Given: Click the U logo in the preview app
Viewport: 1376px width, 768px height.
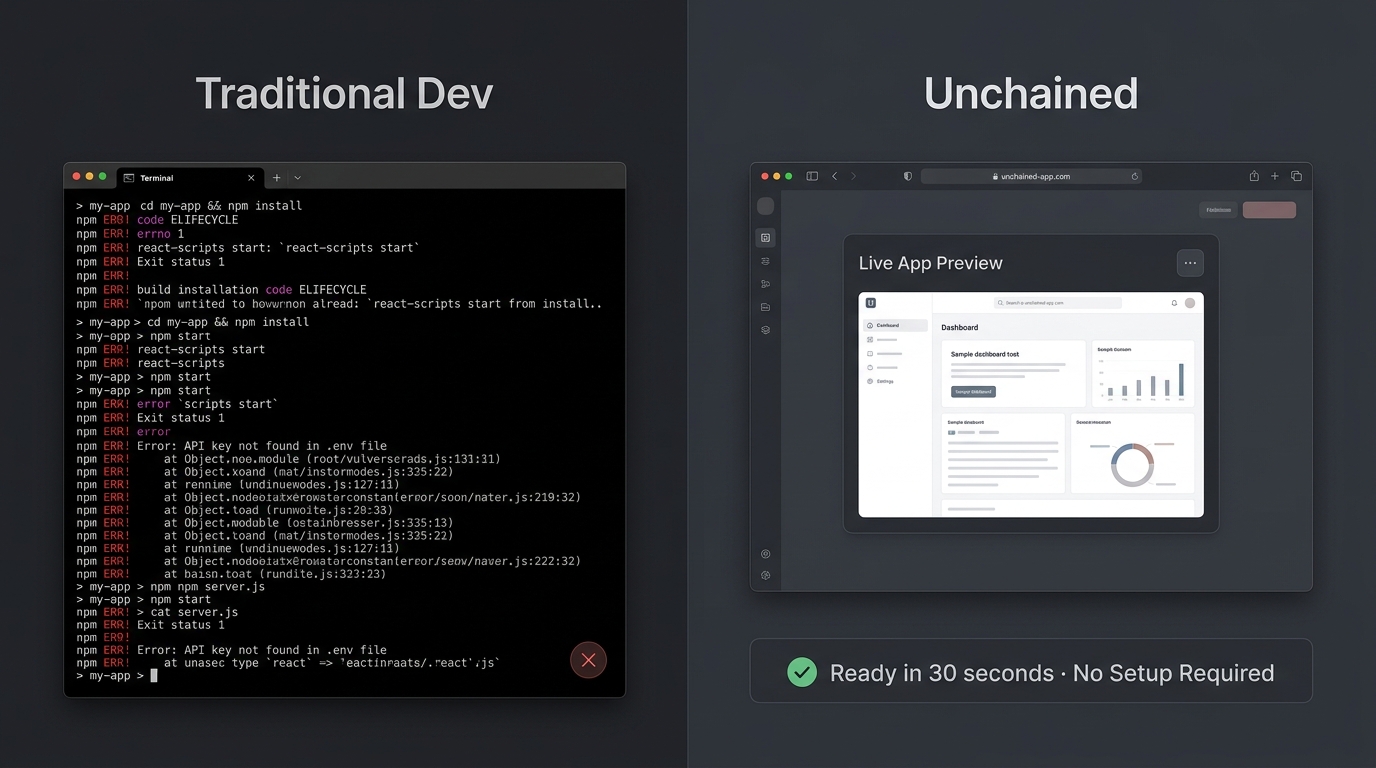Looking at the screenshot, I should click(x=871, y=303).
